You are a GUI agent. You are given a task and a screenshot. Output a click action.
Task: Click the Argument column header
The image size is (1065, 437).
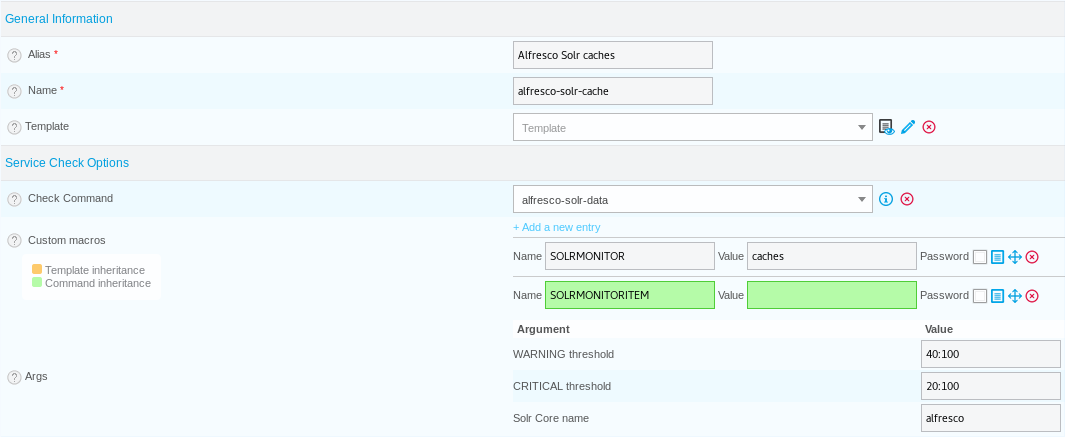(x=543, y=330)
